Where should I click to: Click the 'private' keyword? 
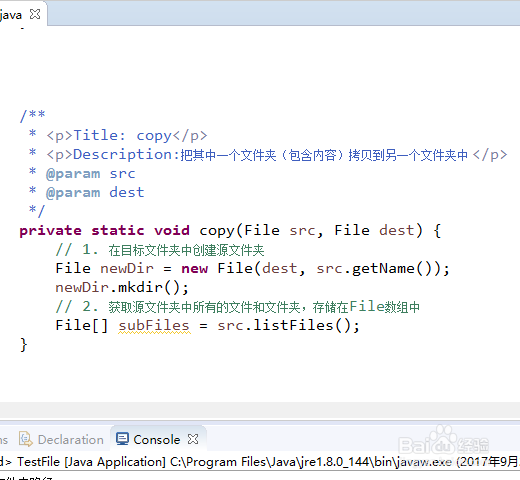point(51,231)
